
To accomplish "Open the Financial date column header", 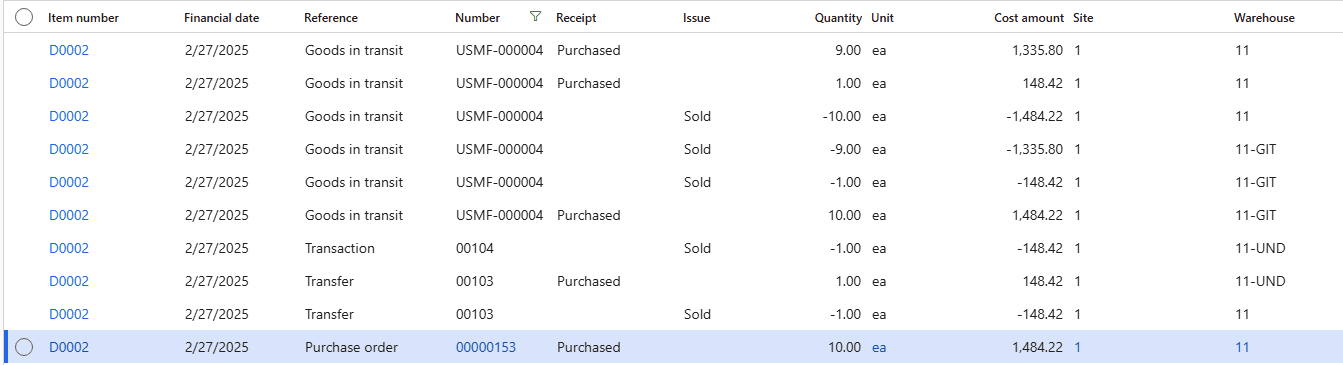I will tap(222, 18).
